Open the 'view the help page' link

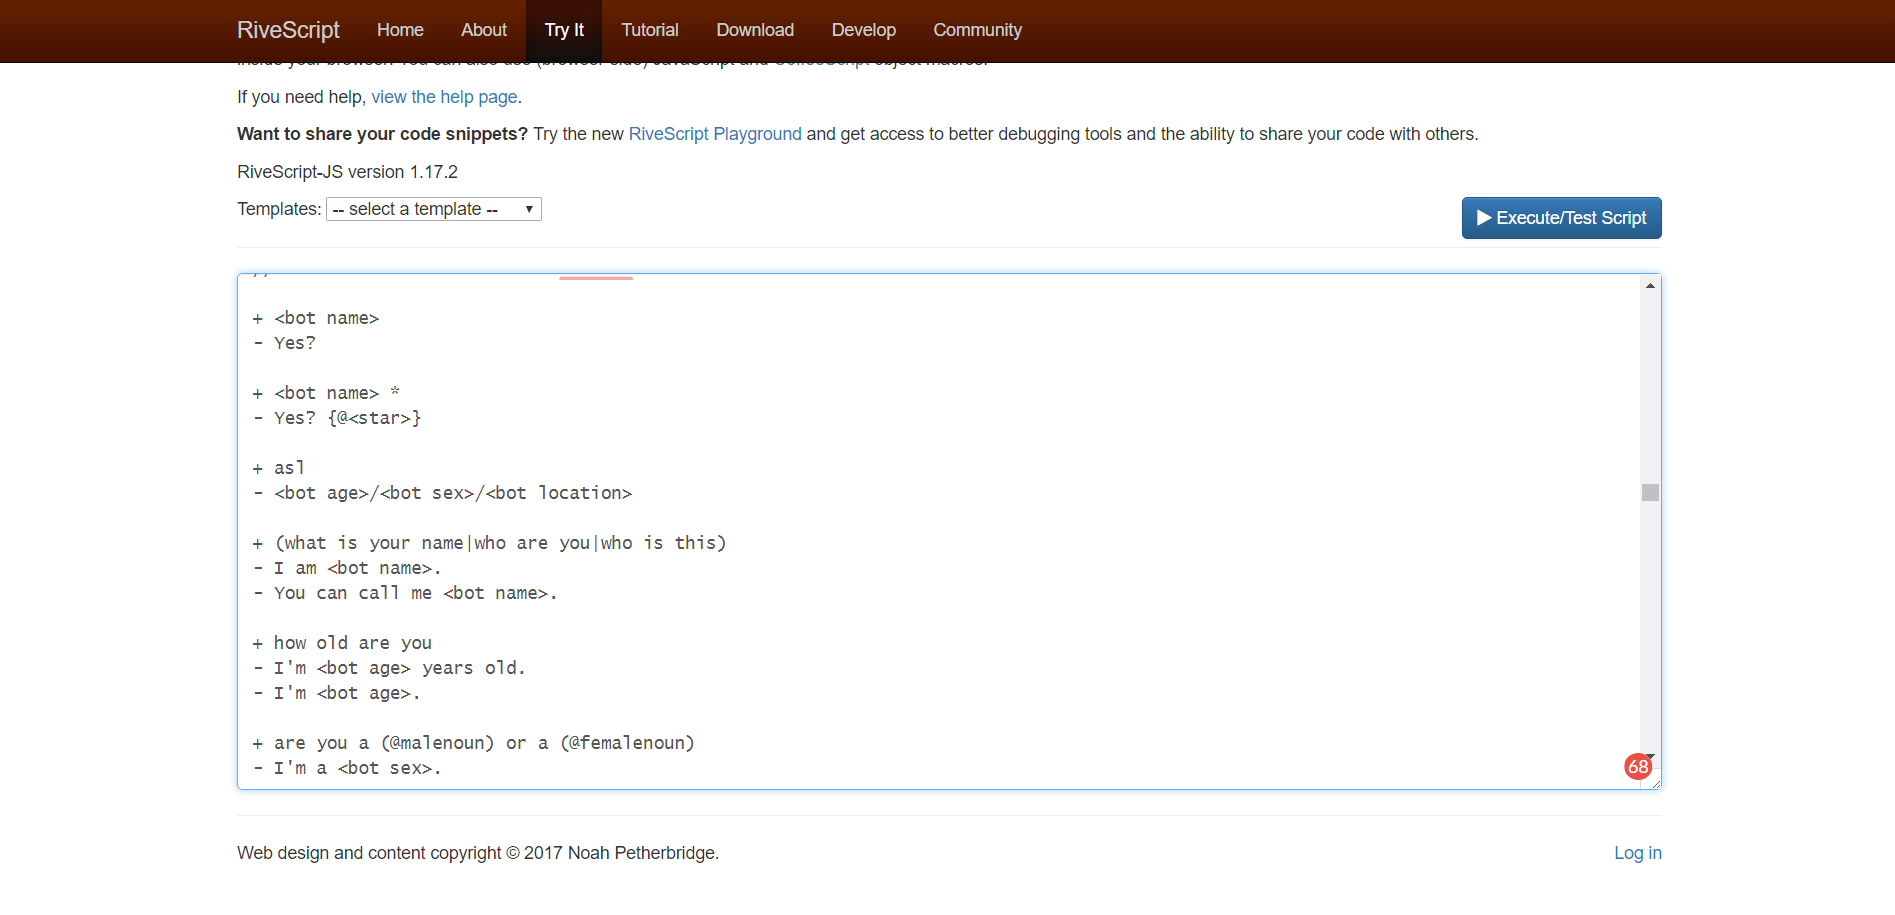pyautogui.click(x=444, y=96)
